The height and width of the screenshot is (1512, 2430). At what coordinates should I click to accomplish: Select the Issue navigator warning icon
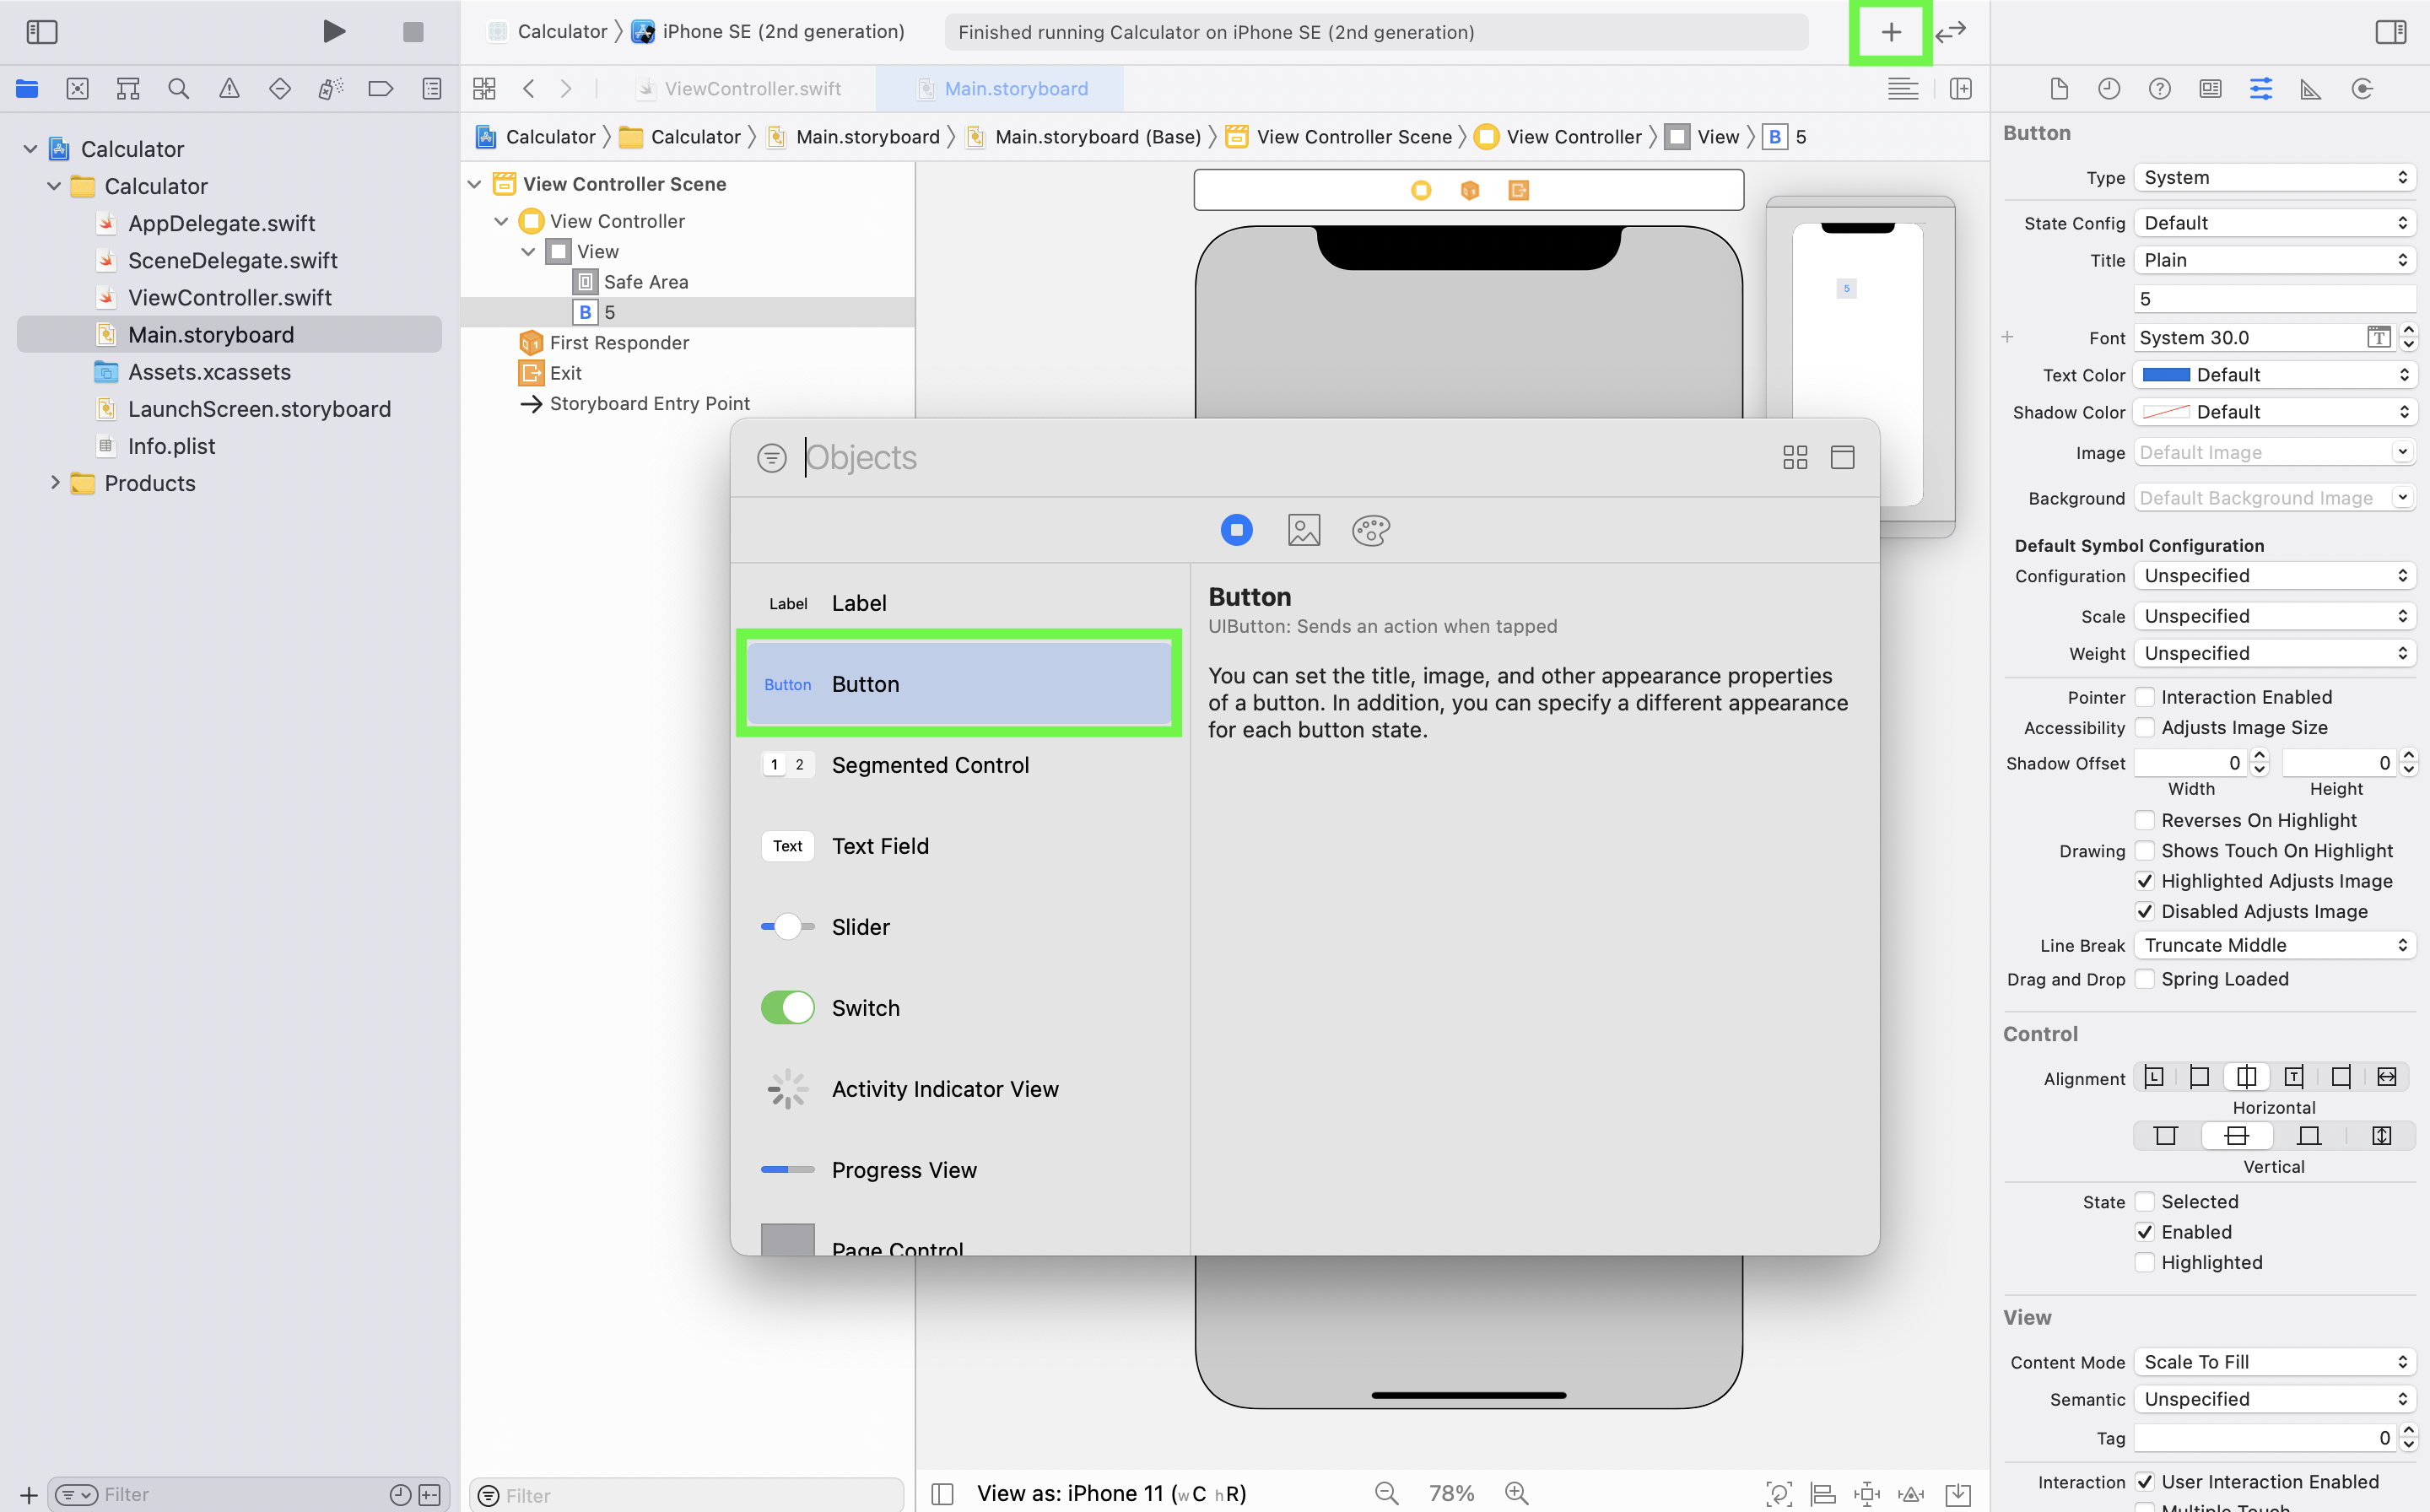click(x=229, y=89)
